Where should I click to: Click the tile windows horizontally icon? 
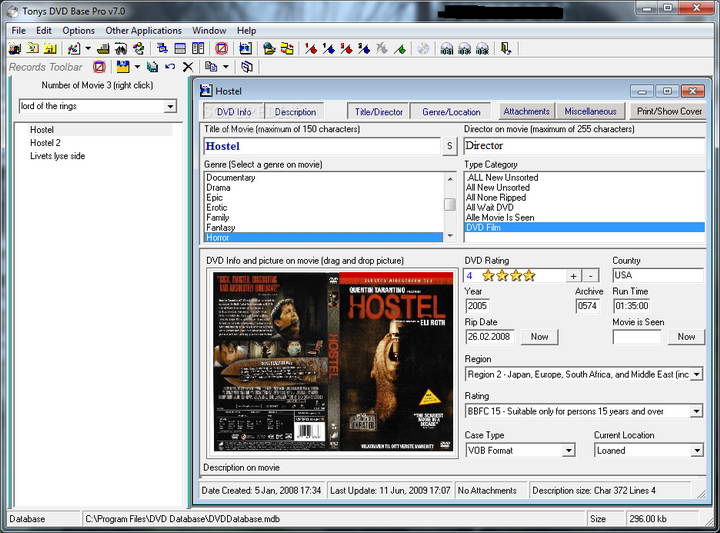coord(180,48)
